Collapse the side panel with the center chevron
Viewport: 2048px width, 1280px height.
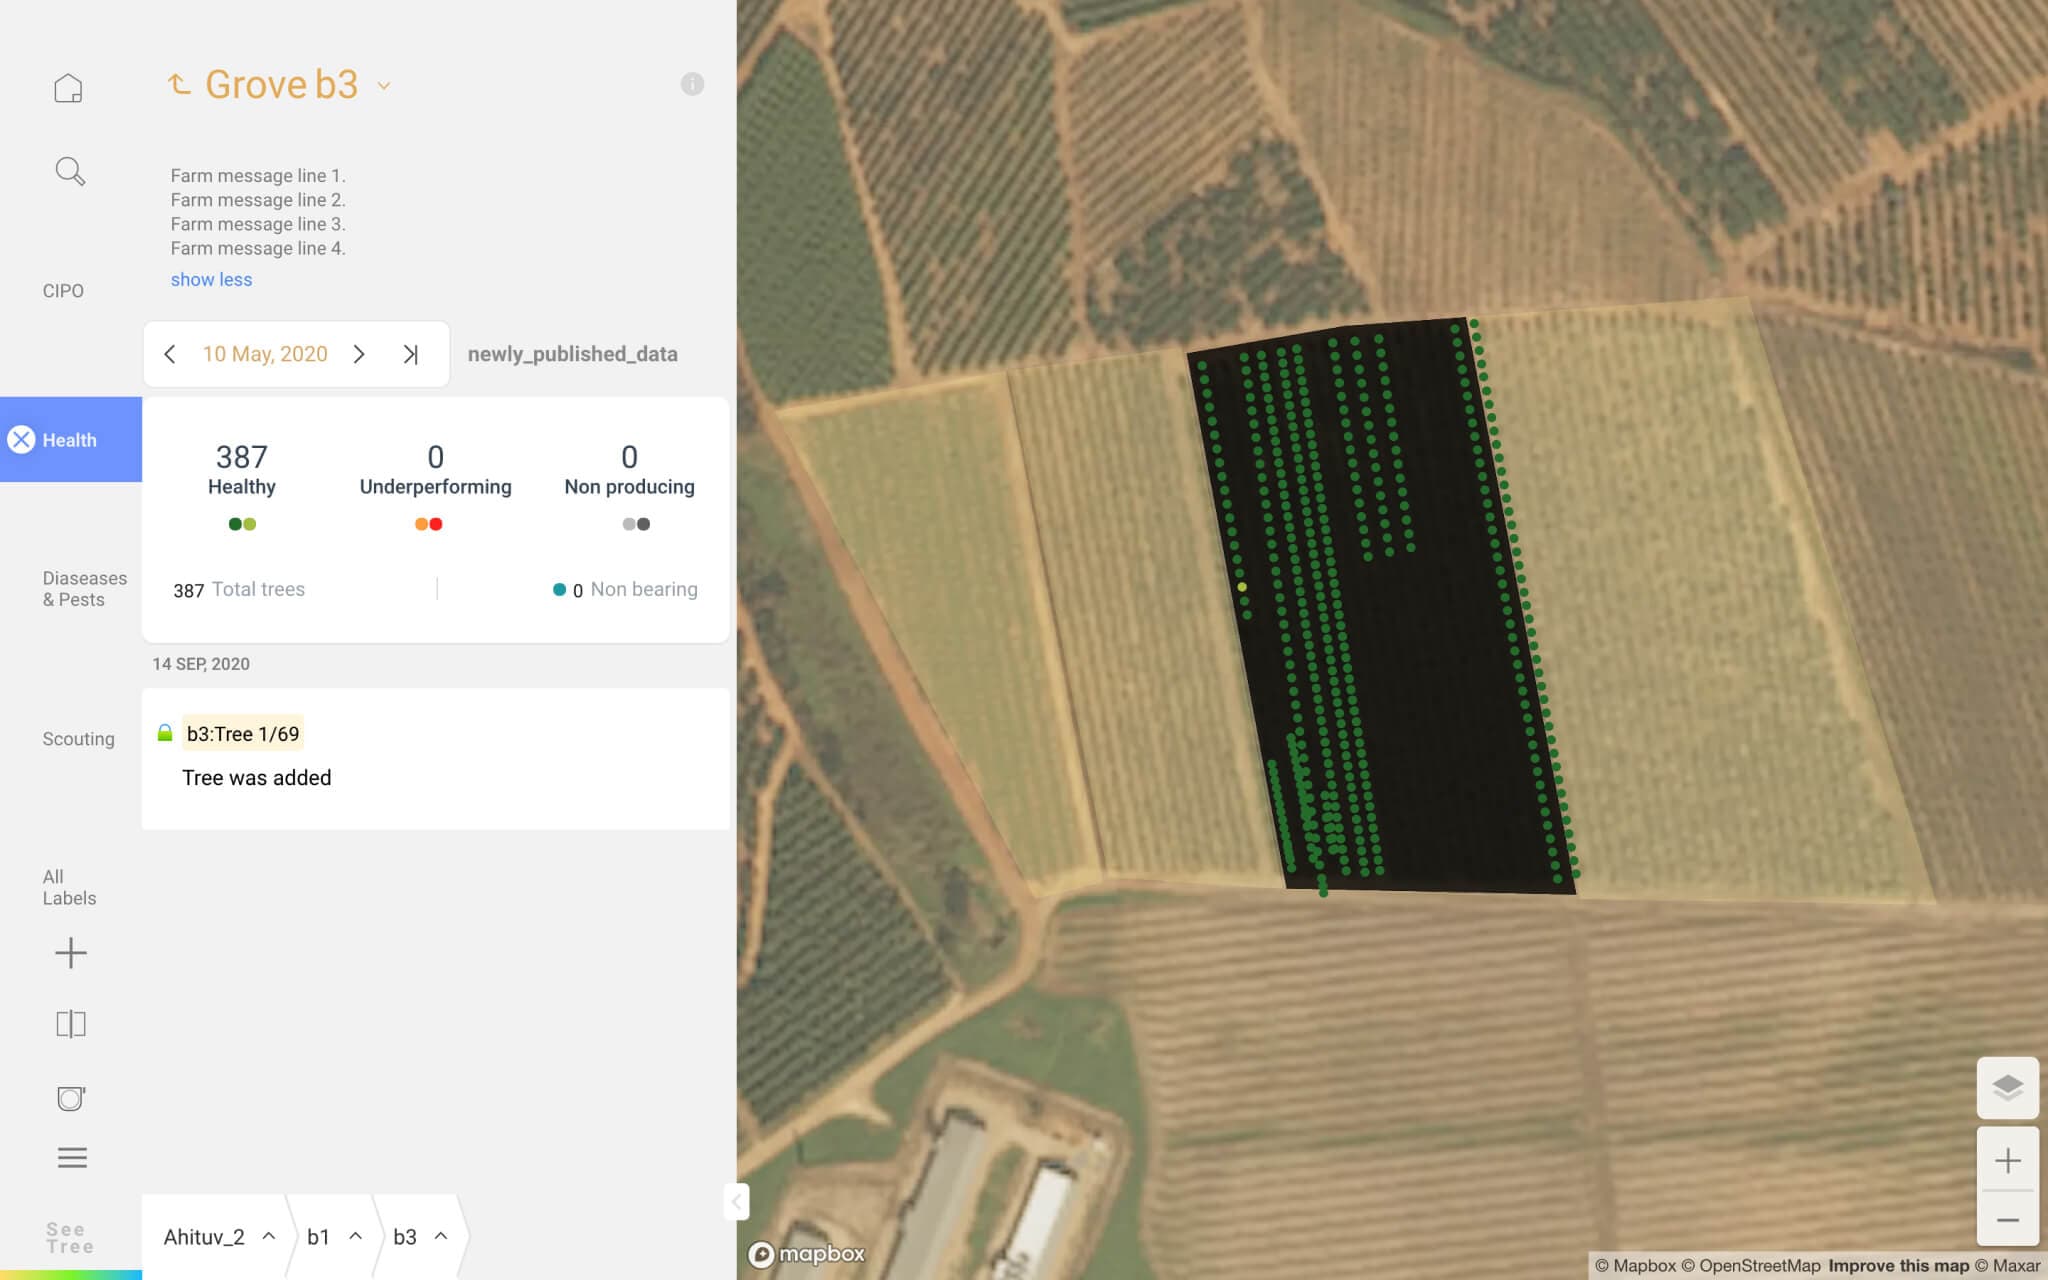coord(736,1202)
